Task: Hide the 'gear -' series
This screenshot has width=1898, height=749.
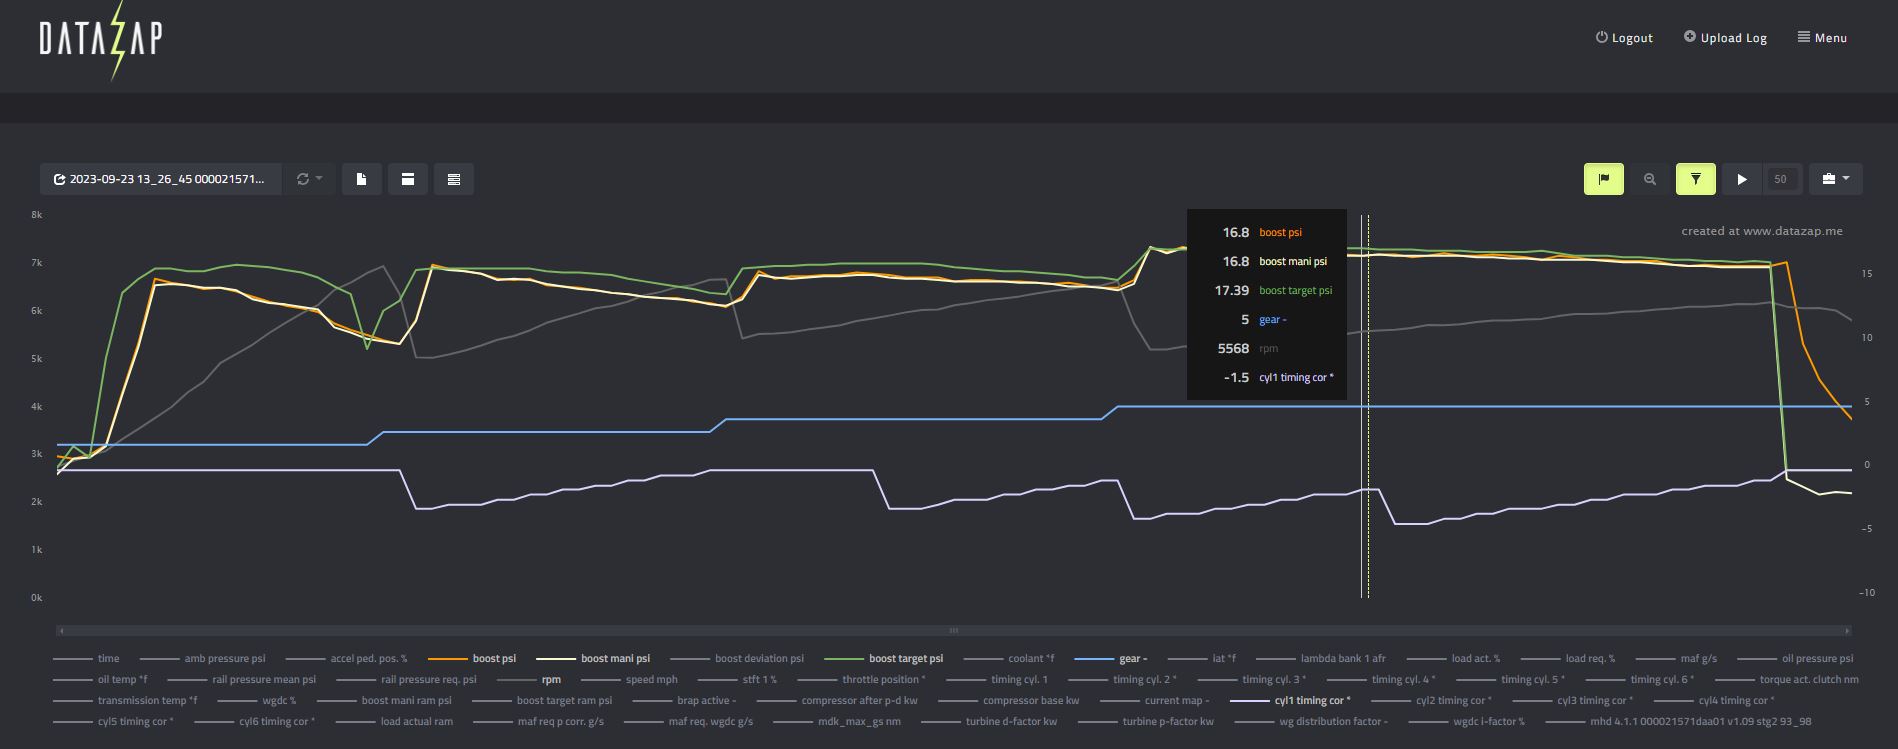Action: pyautogui.click(x=1111, y=659)
